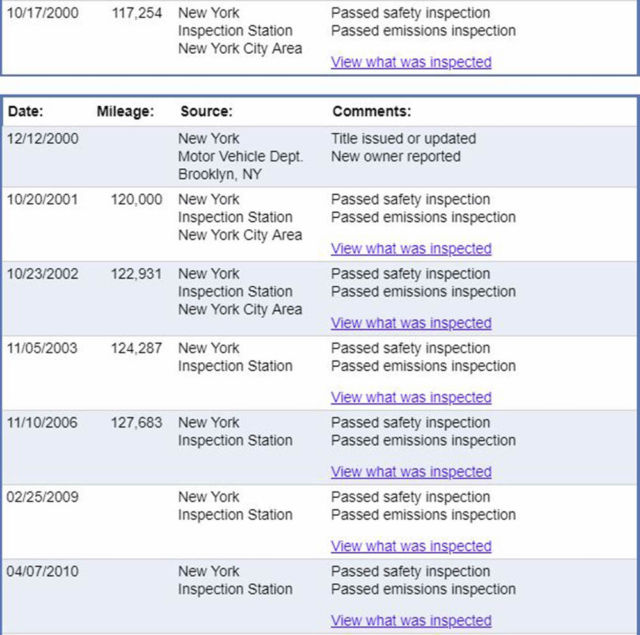View what was inspected on 11/05/2003
Viewport: 640px width, 635px height.
click(411, 397)
